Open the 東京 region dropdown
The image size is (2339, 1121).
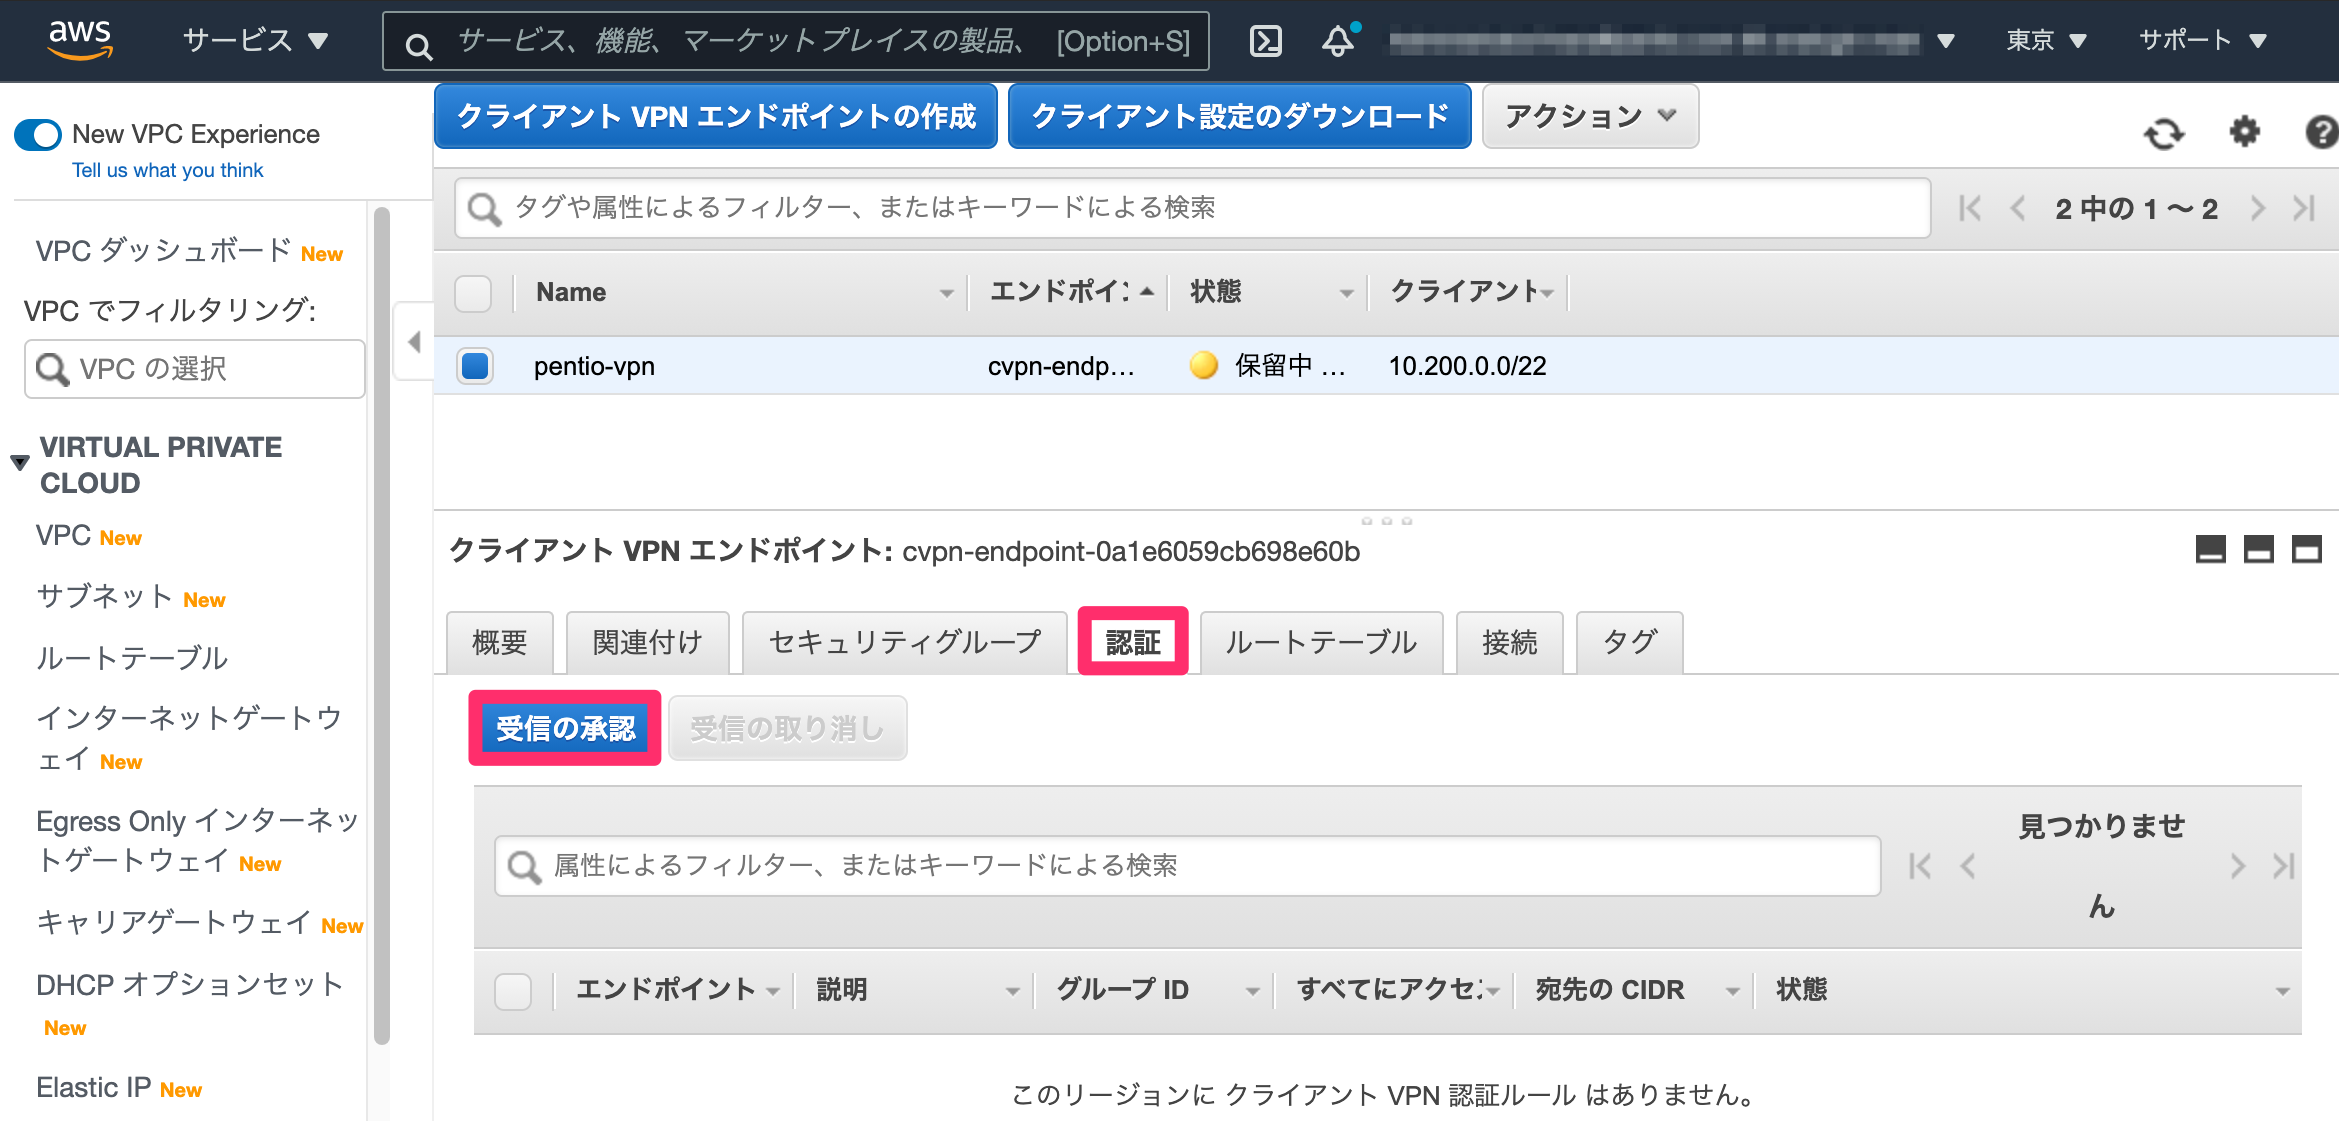[x=2046, y=41]
